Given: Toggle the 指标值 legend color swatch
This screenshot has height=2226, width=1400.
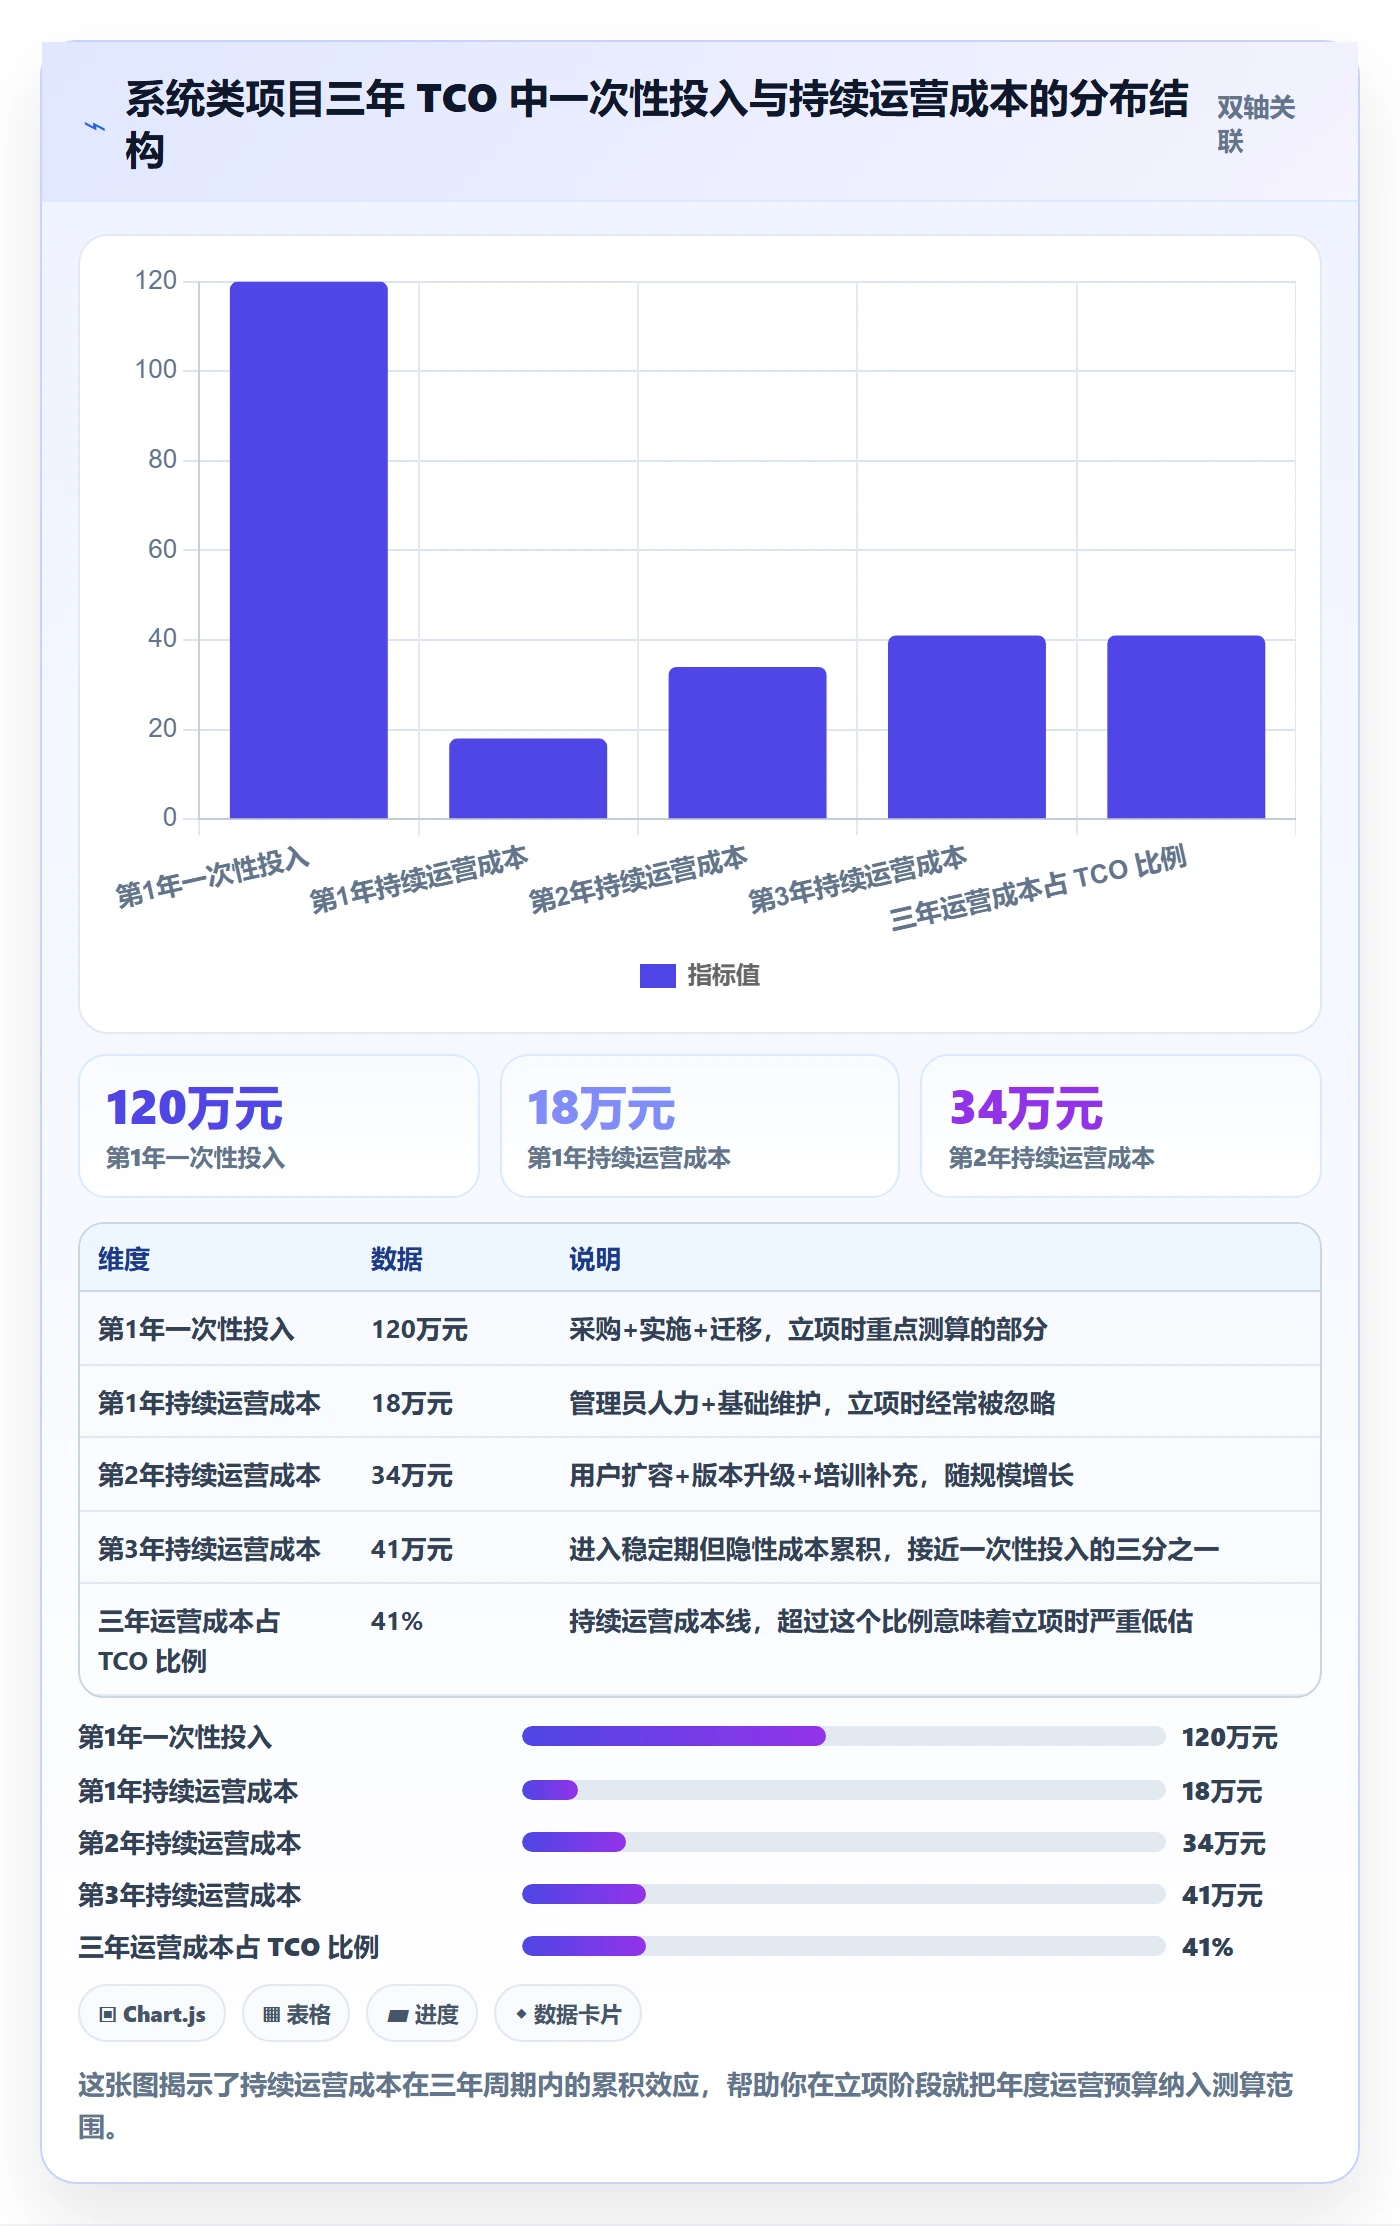Looking at the screenshot, I should point(657,975).
